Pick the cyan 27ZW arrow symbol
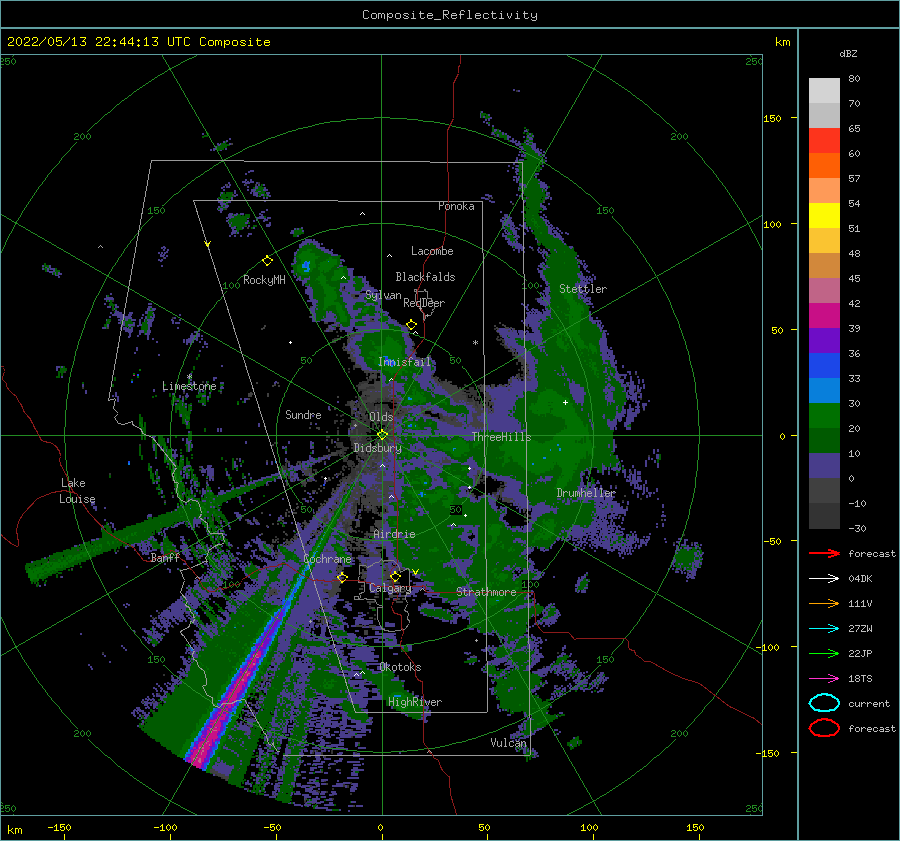The height and width of the screenshot is (841, 900). (824, 629)
